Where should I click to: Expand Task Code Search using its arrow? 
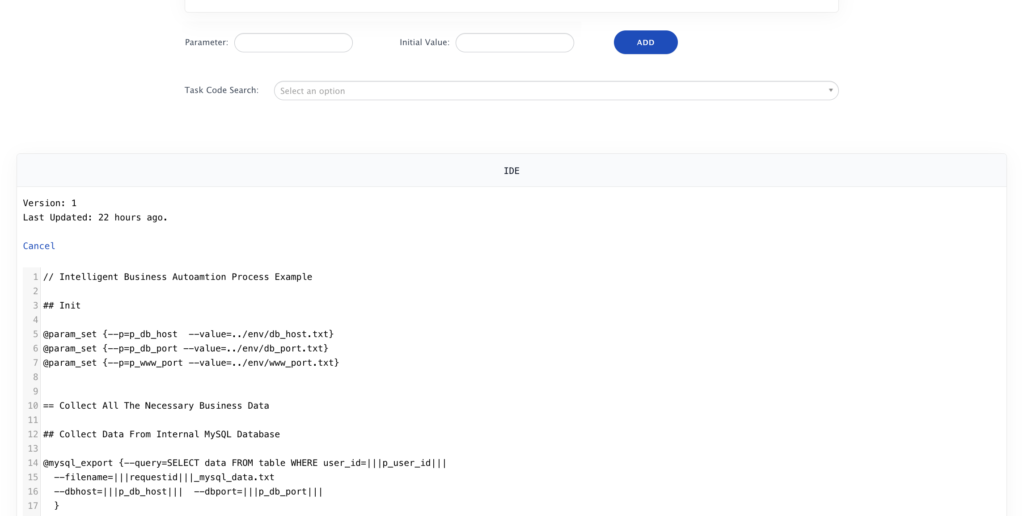coord(831,90)
